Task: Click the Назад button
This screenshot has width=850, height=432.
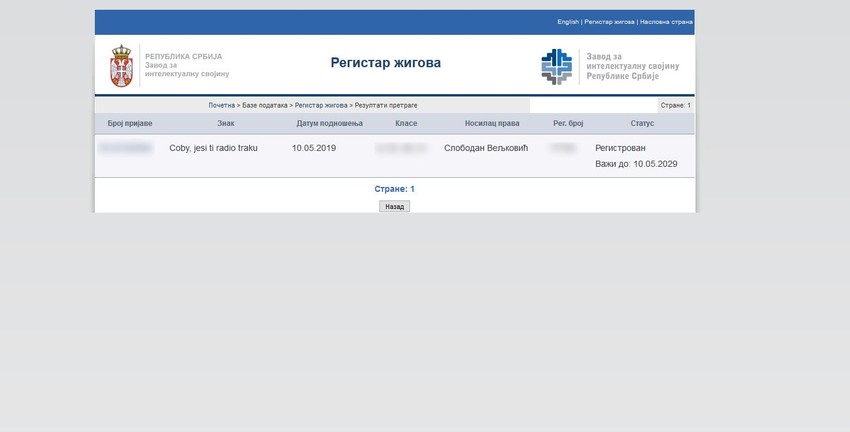Action: click(394, 207)
